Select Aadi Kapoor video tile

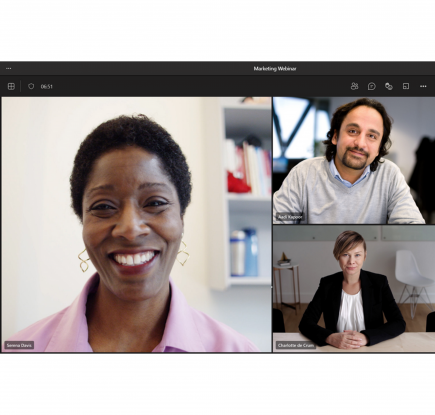click(x=354, y=160)
